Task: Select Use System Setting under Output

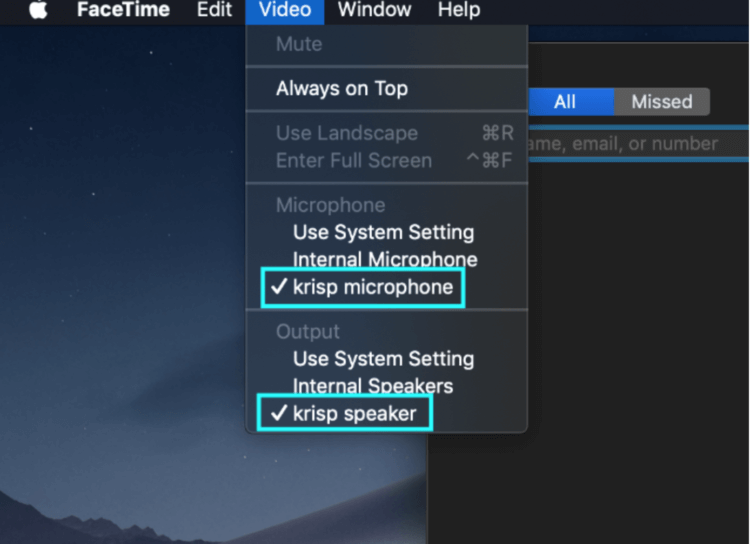Action: [386, 359]
